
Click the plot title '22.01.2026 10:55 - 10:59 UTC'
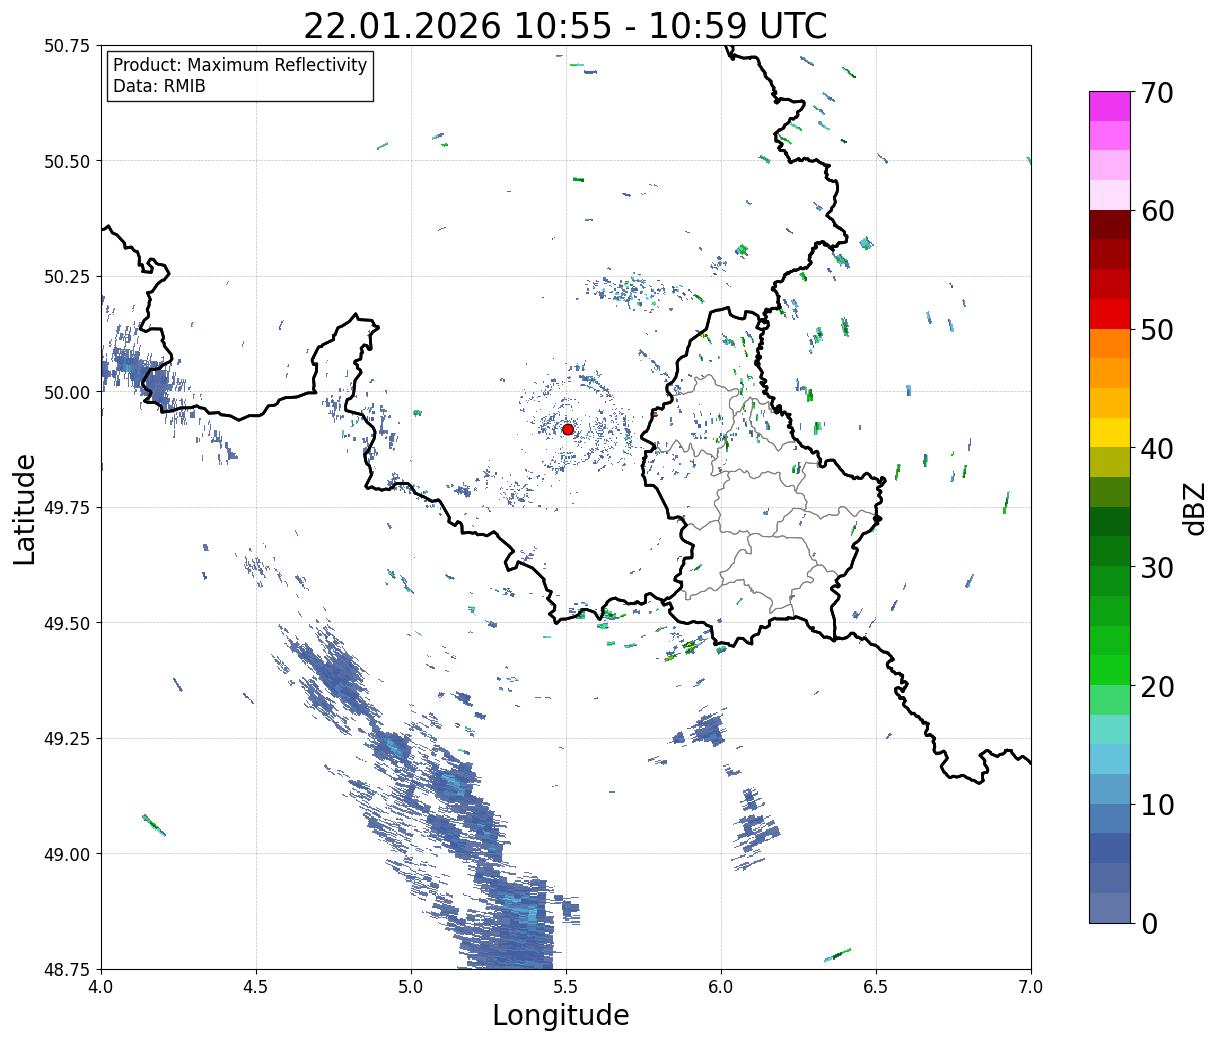click(565, 25)
